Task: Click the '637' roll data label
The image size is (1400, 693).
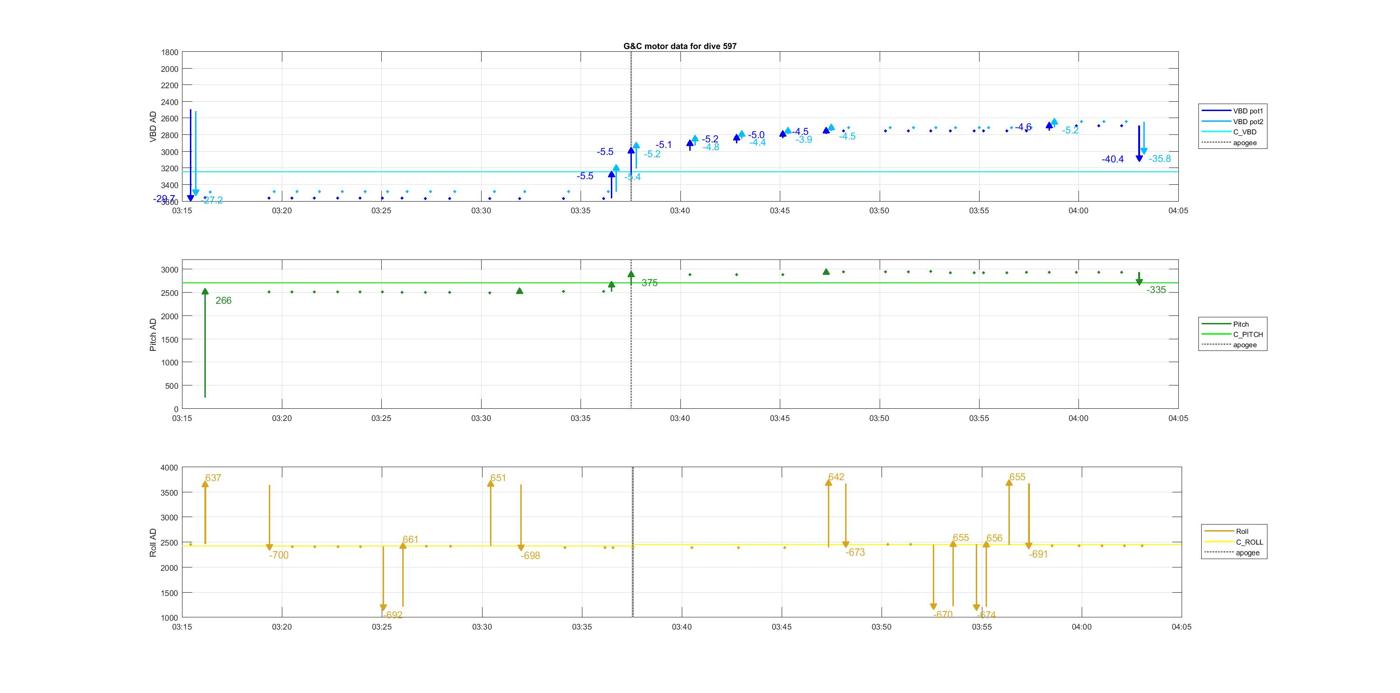Action: click(213, 478)
